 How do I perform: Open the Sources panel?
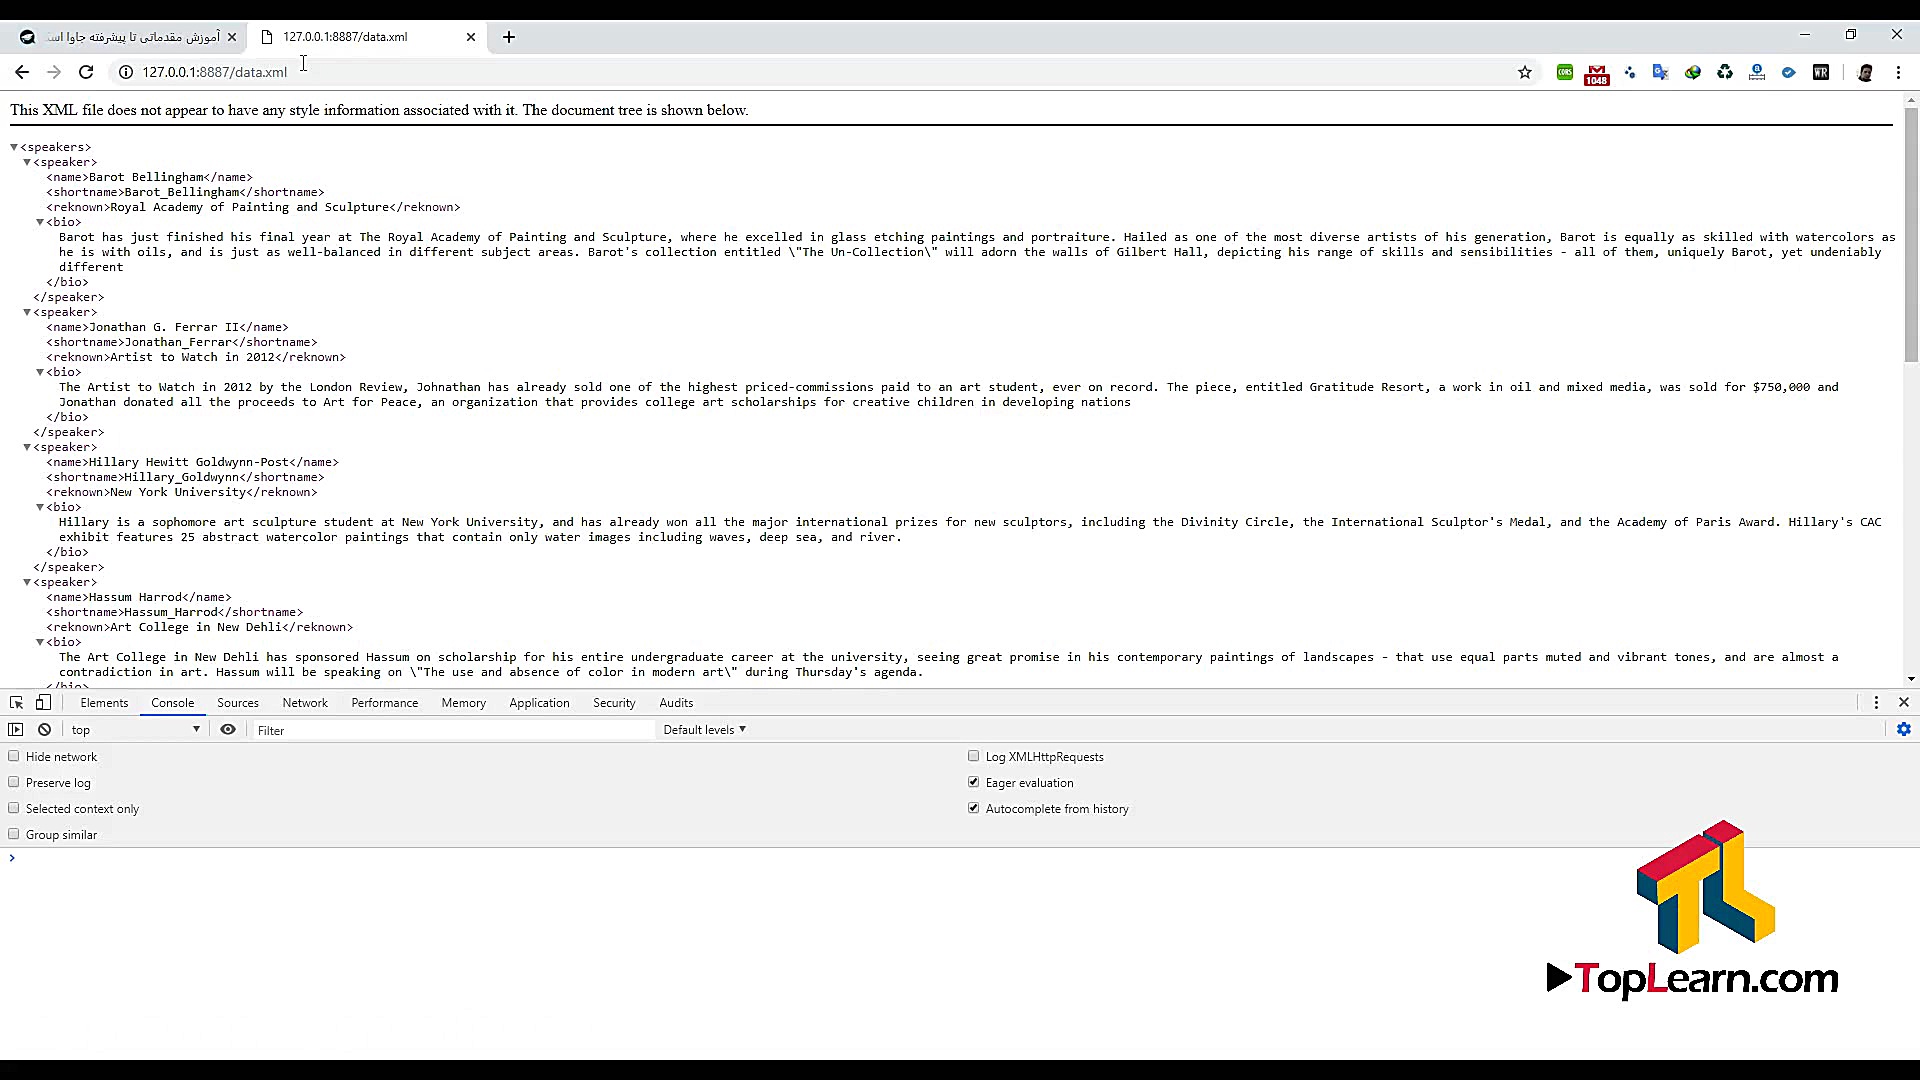pyautogui.click(x=237, y=702)
